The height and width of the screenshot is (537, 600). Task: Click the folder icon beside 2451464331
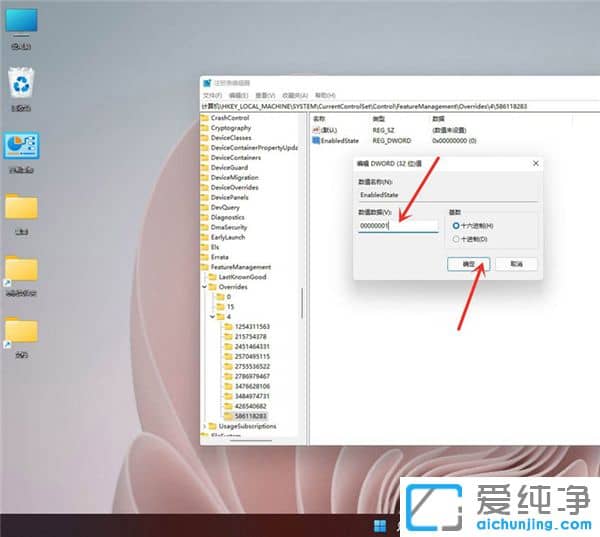tap(228, 346)
